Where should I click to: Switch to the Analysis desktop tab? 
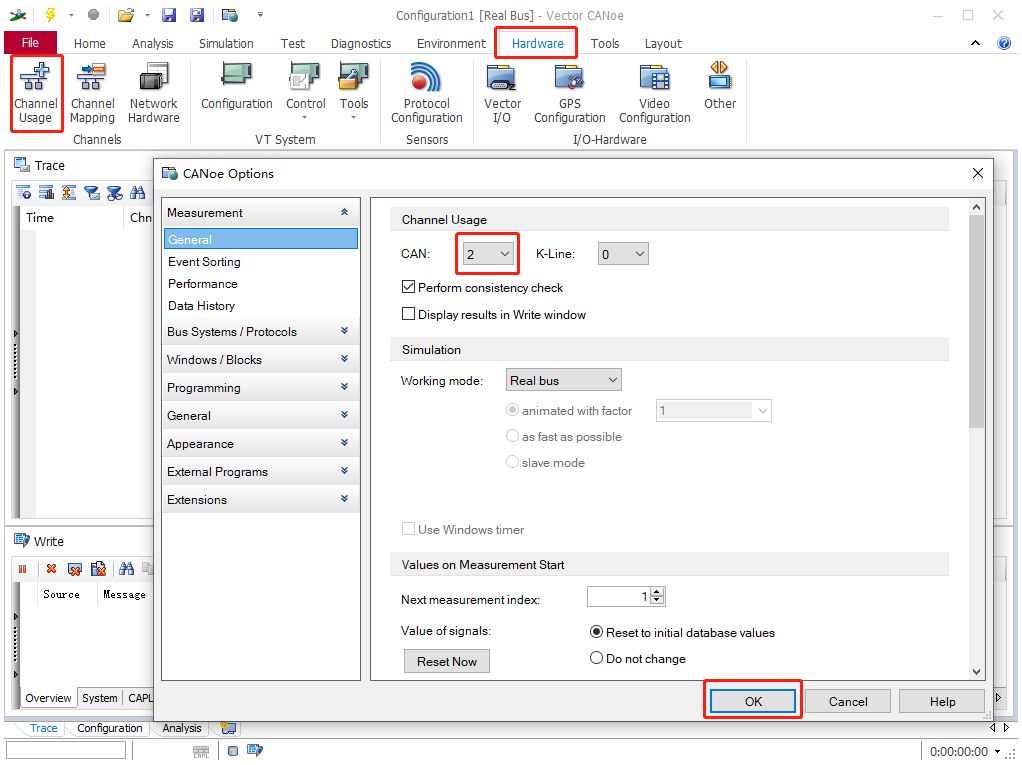182,728
